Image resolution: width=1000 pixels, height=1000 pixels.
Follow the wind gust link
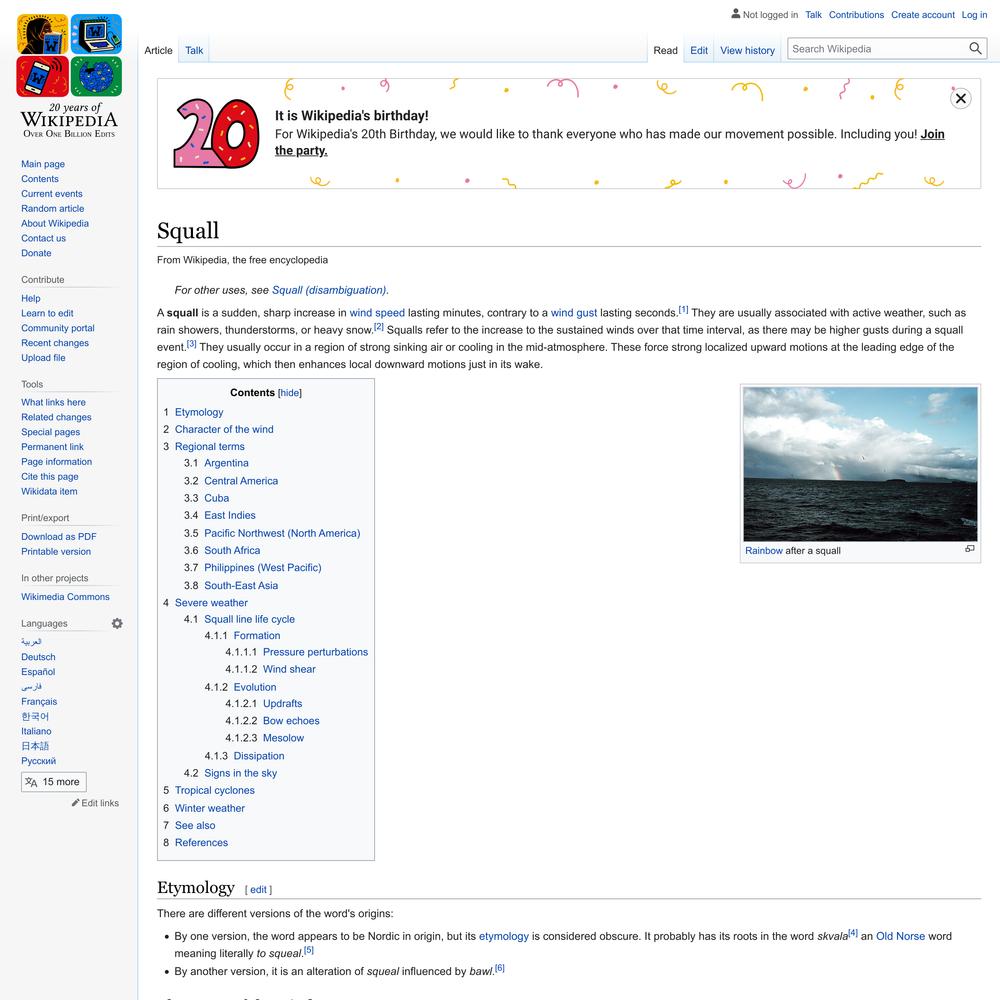pyautogui.click(x=574, y=313)
